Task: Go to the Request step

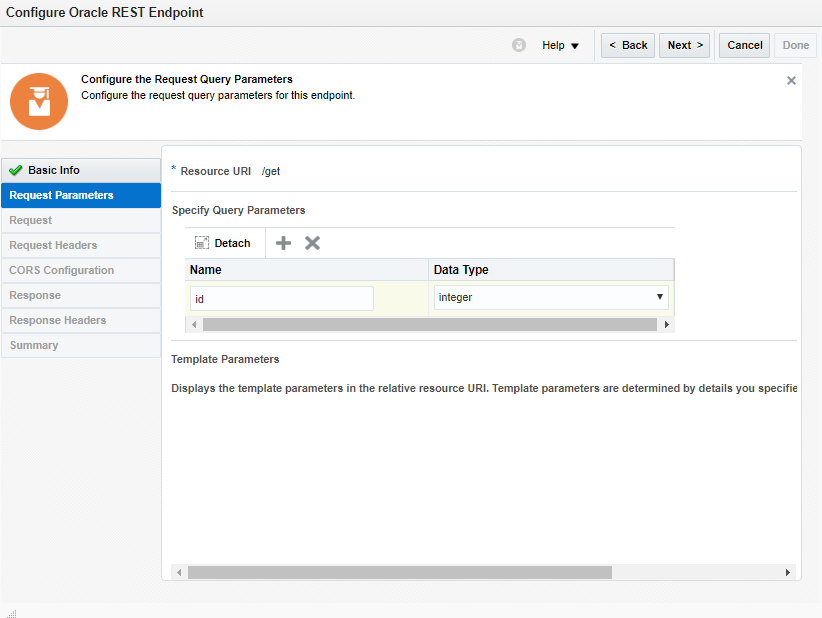Action: (81, 220)
